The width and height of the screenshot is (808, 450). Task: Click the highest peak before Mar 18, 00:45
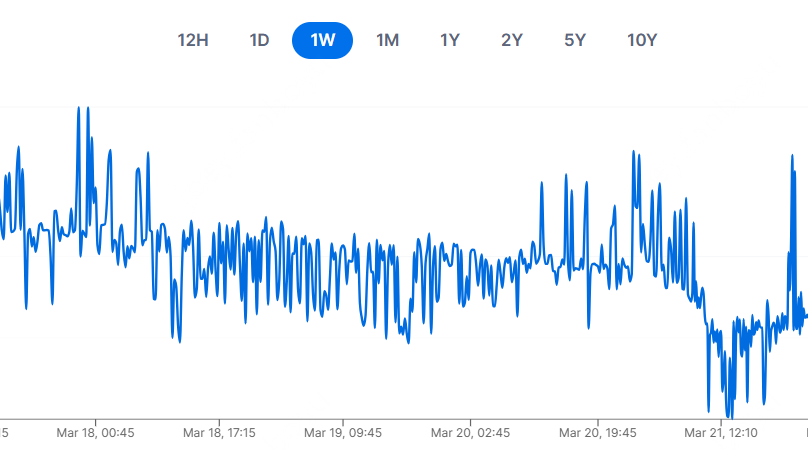coord(79,108)
